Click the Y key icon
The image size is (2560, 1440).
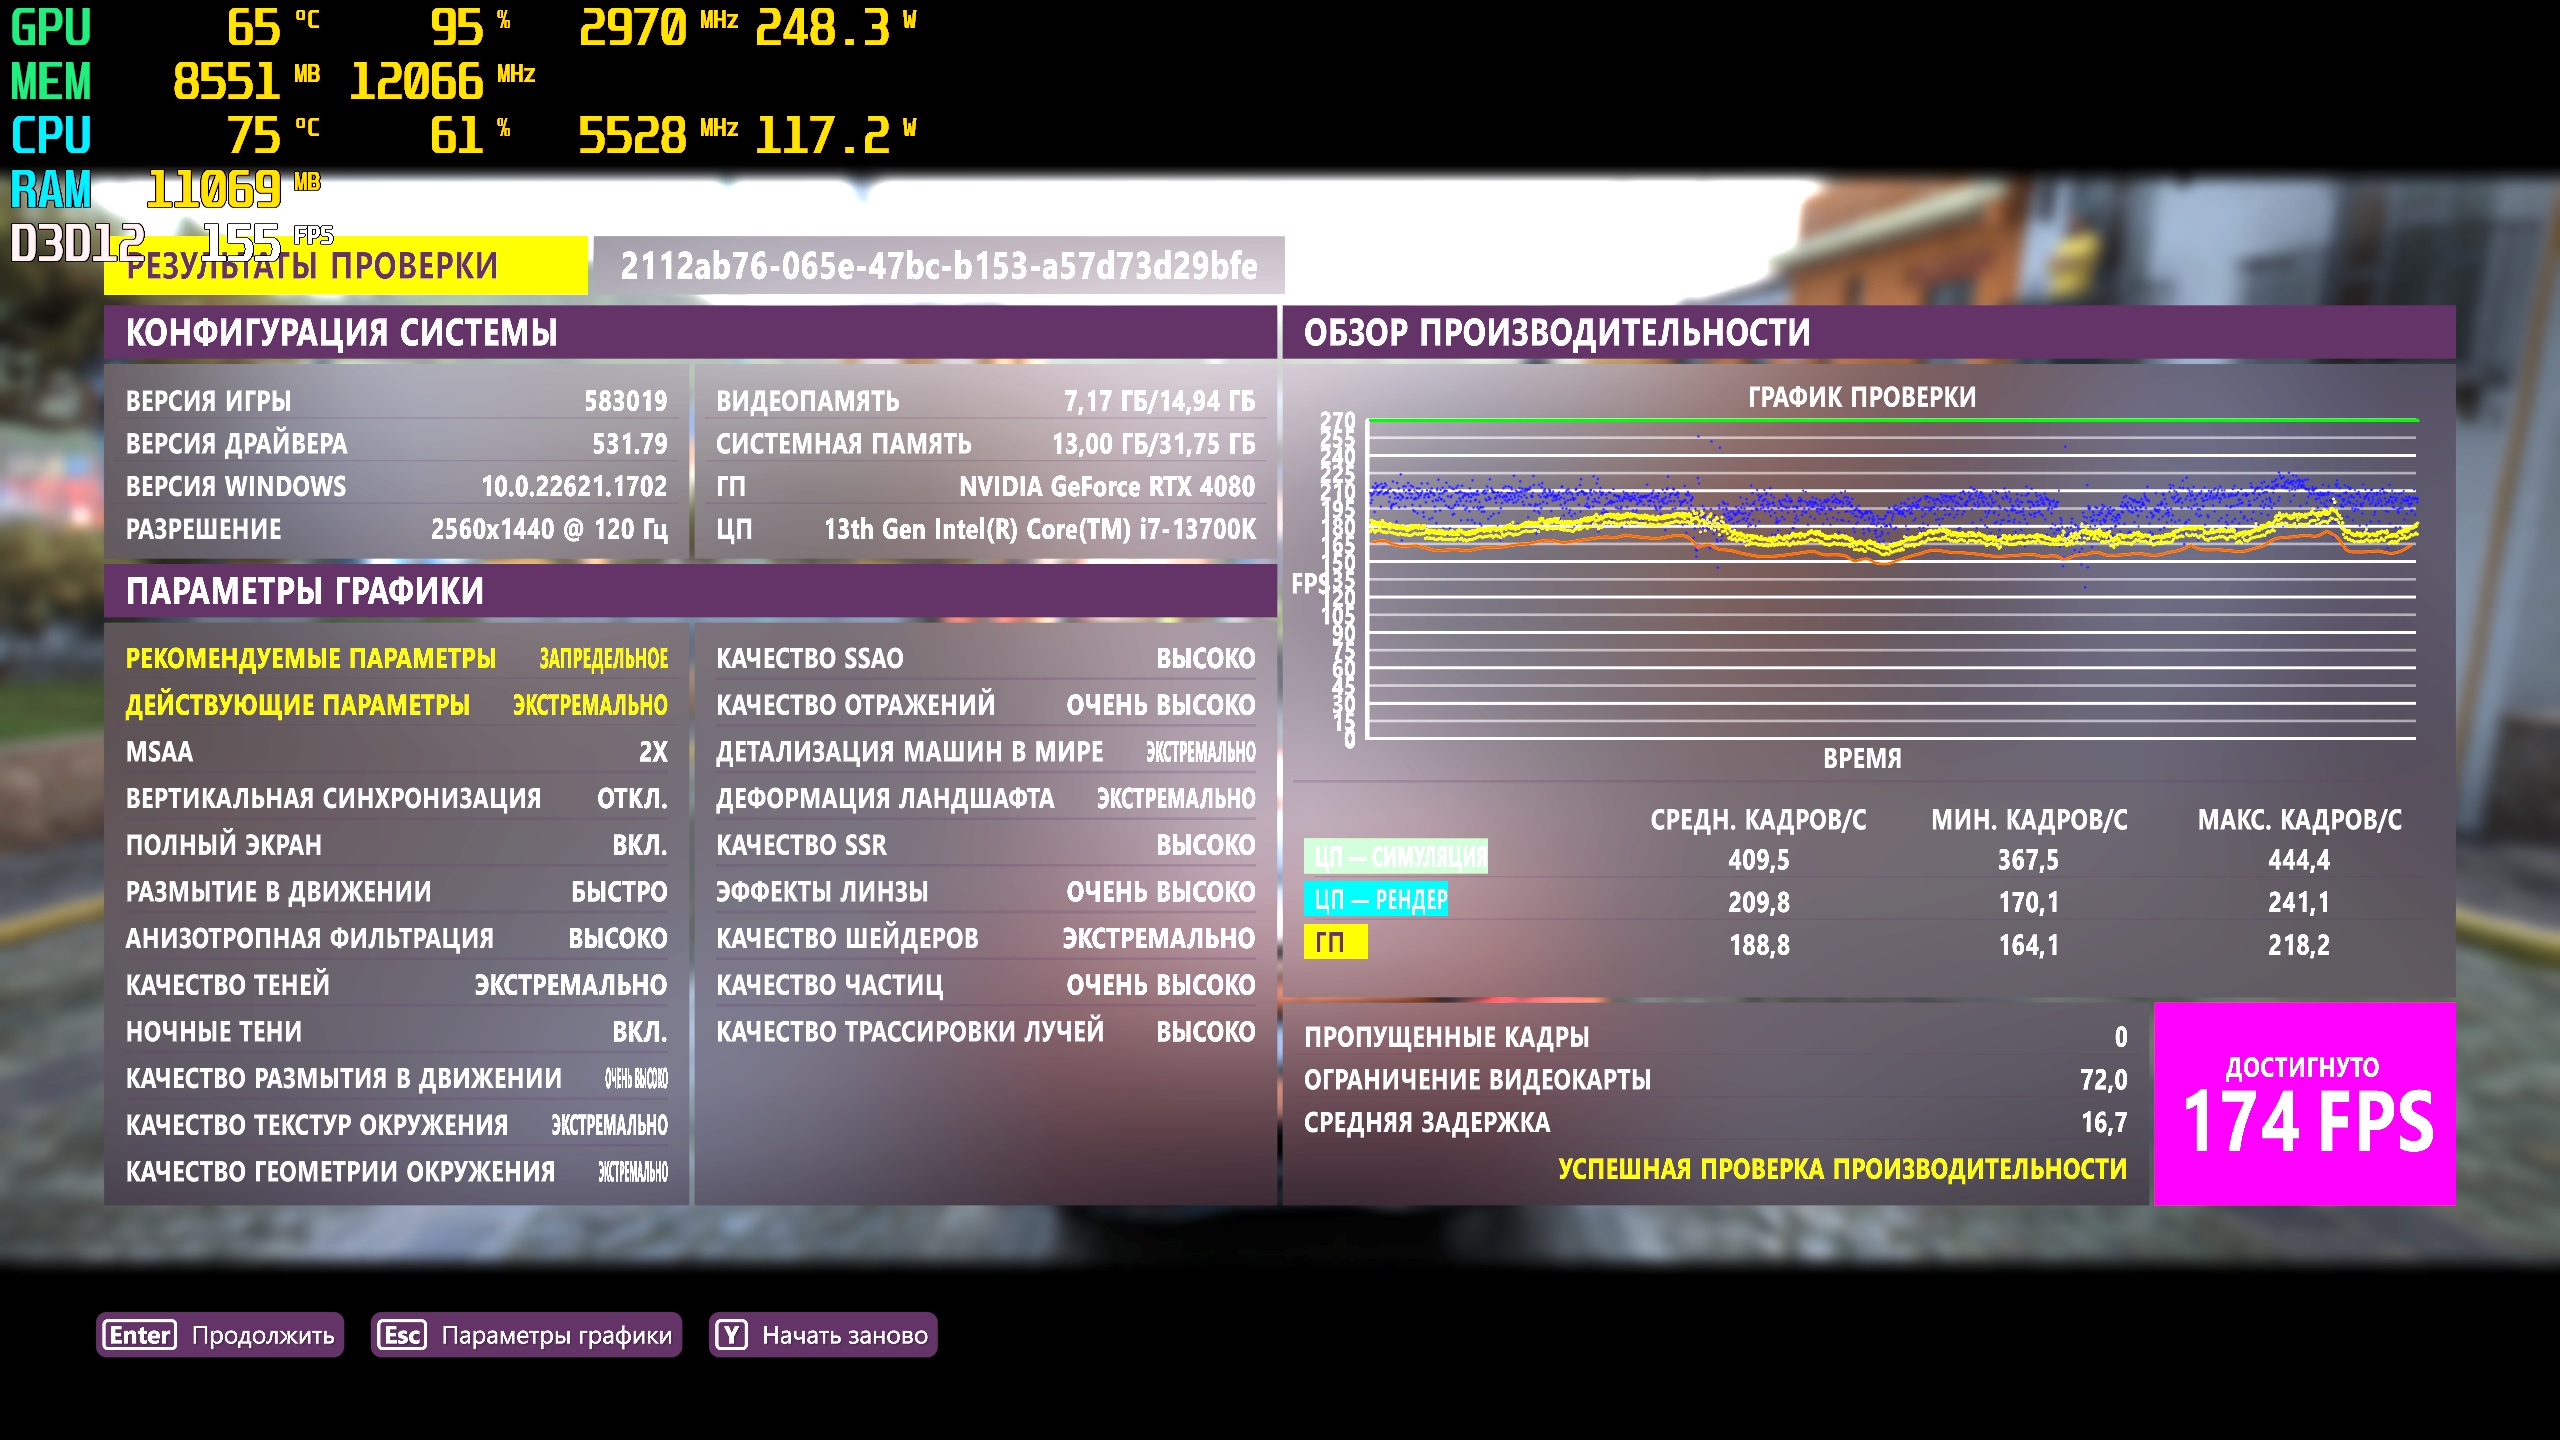[x=731, y=1335]
